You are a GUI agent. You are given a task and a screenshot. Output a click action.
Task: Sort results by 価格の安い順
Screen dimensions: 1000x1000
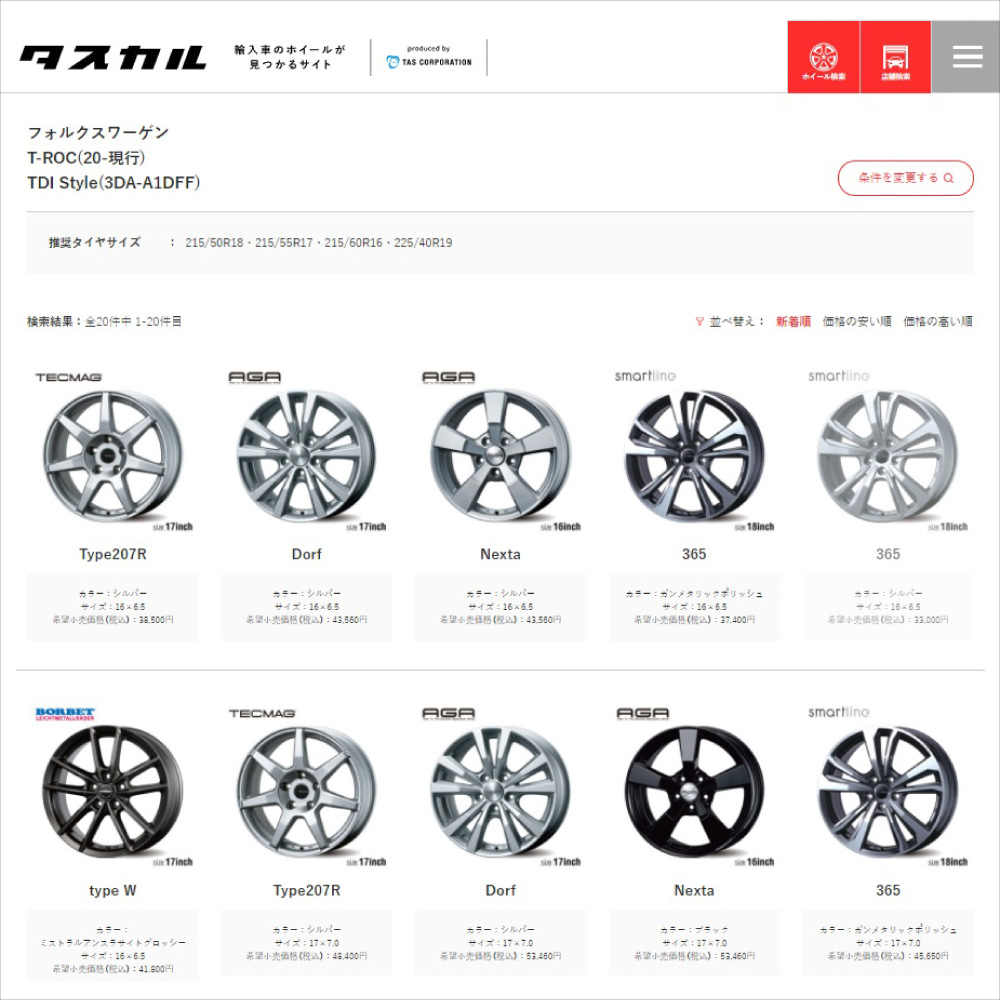(x=857, y=321)
